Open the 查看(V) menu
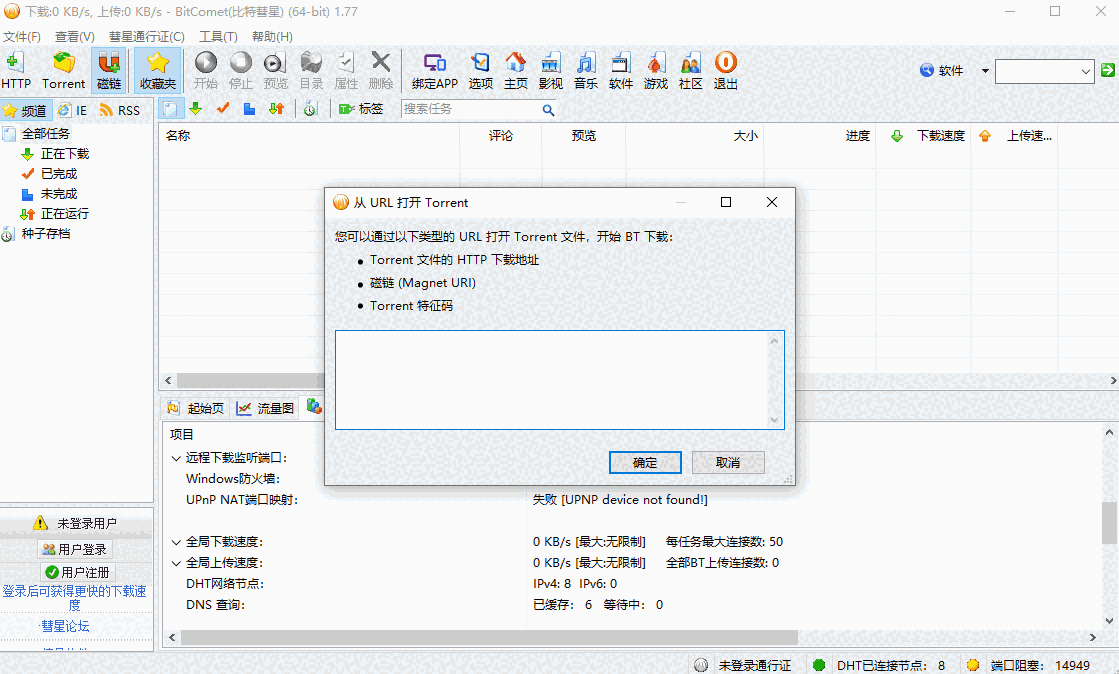The image size is (1119, 674). click(x=75, y=36)
